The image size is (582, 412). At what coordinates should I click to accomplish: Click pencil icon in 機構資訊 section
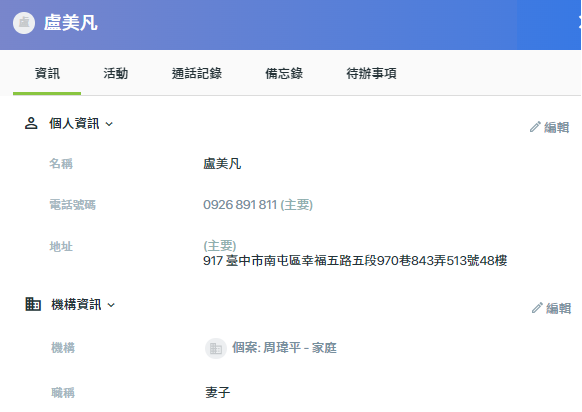click(537, 308)
